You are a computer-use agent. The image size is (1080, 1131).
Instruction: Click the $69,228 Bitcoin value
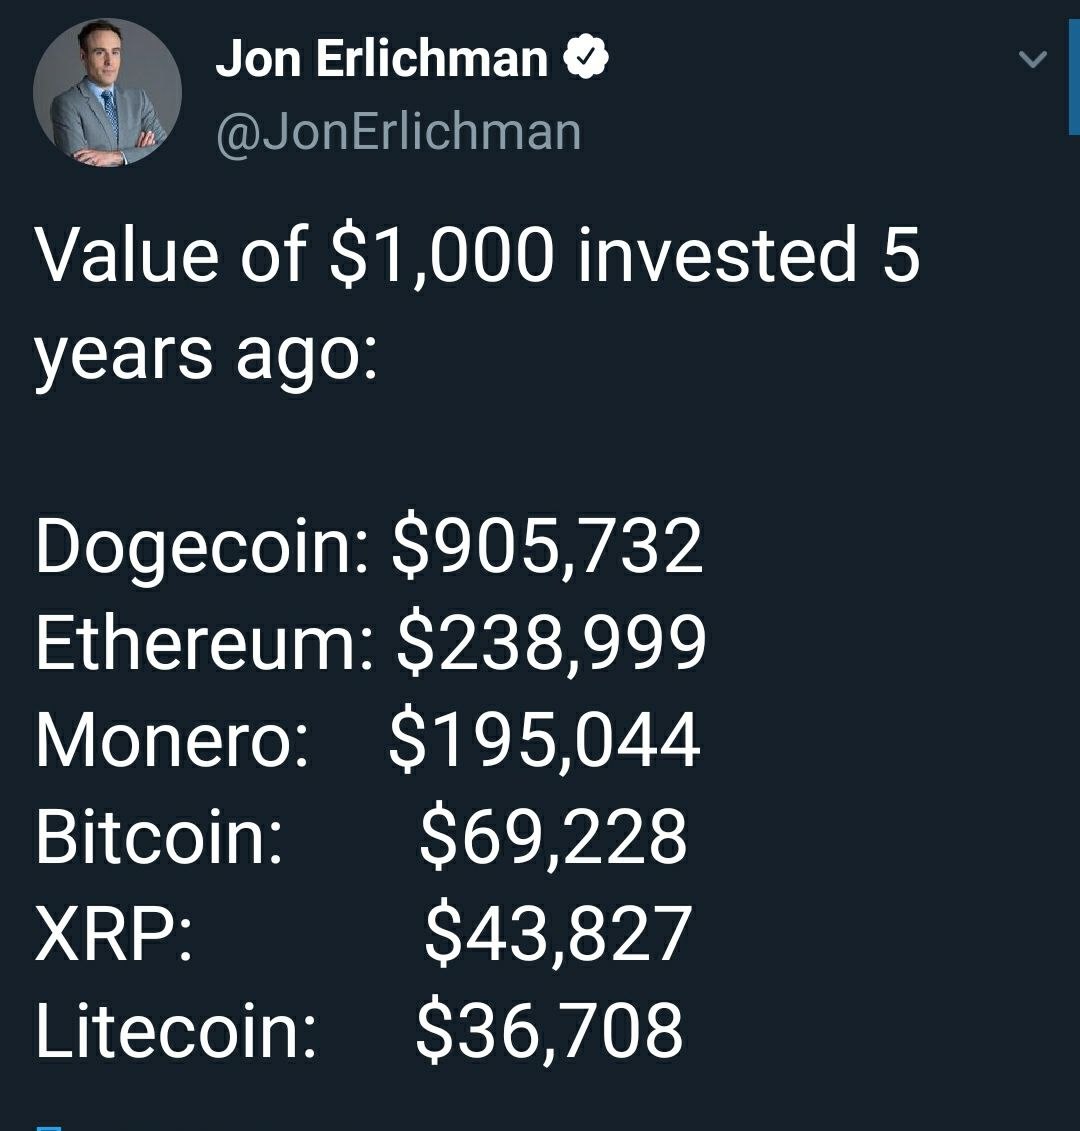(553, 837)
